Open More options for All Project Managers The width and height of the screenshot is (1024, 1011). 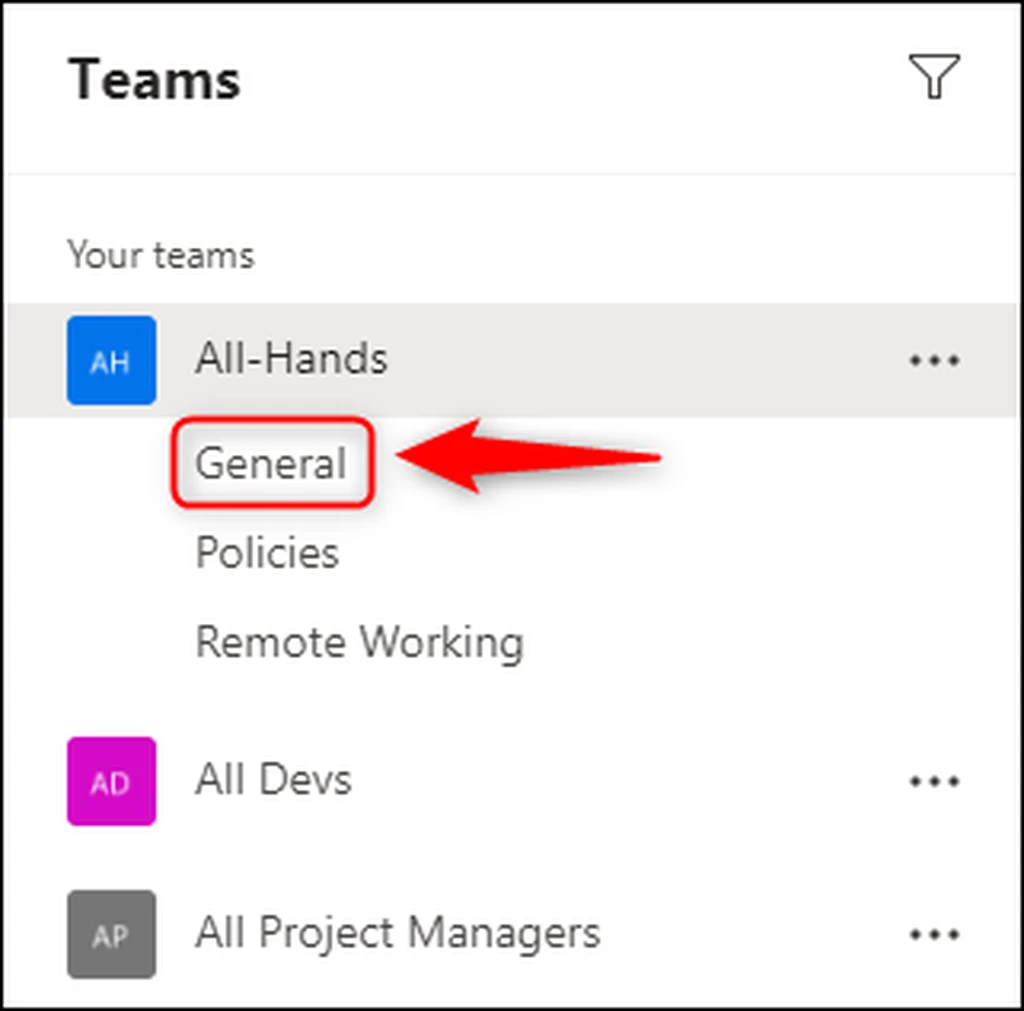pyautogui.click(x=935, y=935)
